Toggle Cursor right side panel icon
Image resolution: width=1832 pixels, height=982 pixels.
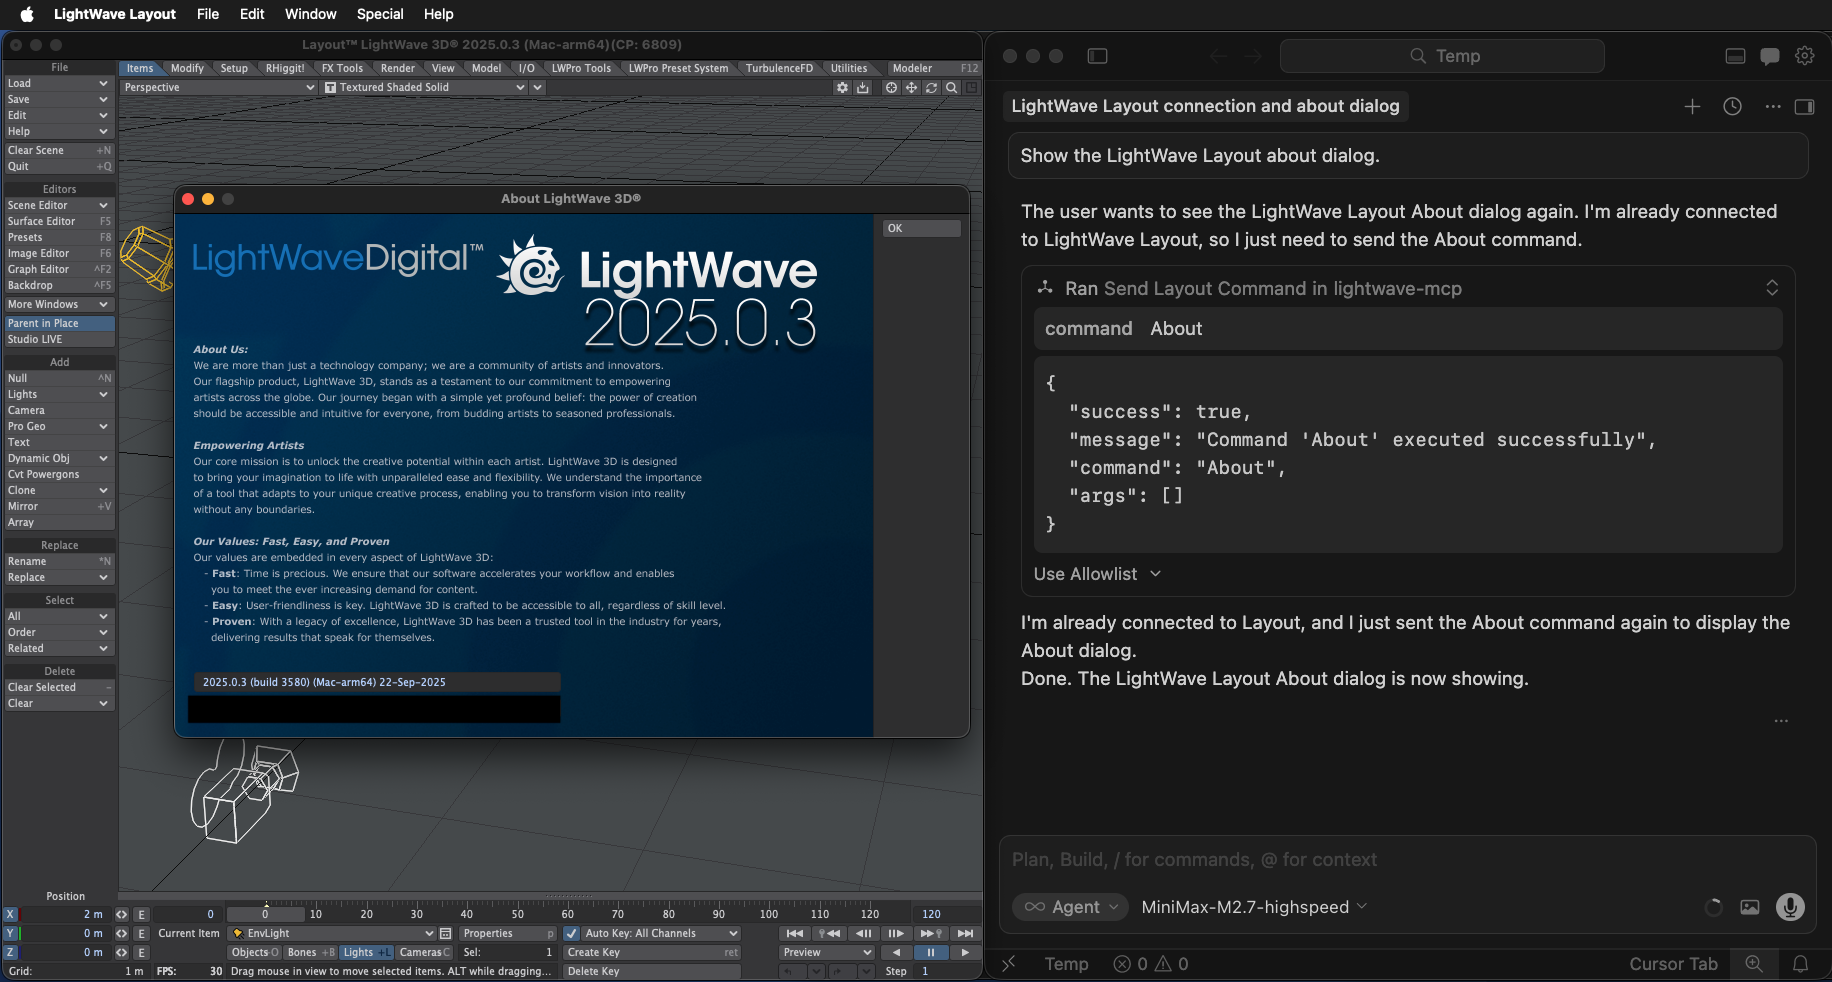coord(1805,106)
